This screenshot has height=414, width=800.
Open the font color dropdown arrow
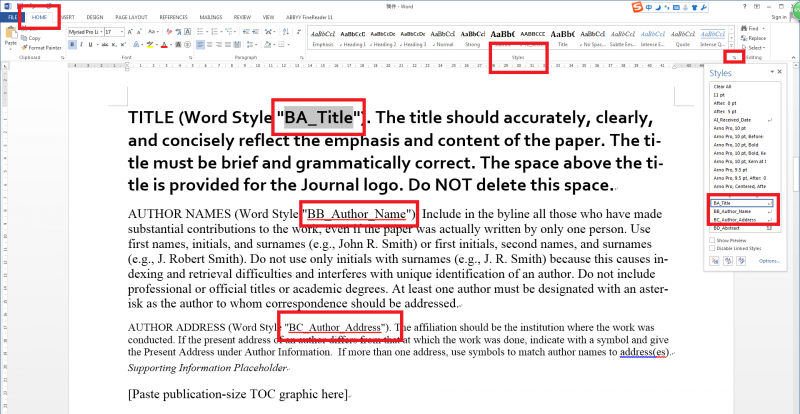[171, 45]
